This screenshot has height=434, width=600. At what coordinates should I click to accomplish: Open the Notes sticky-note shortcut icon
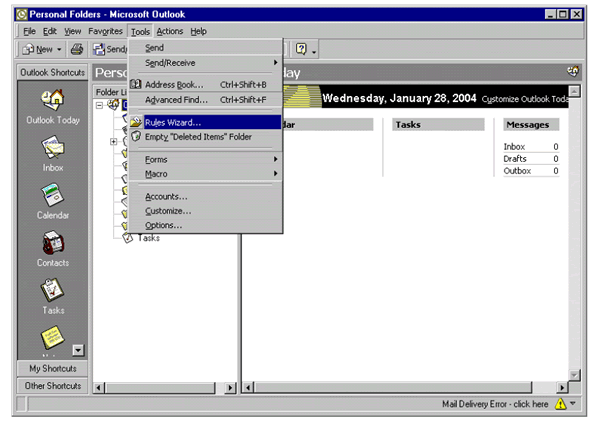point(52,337)
